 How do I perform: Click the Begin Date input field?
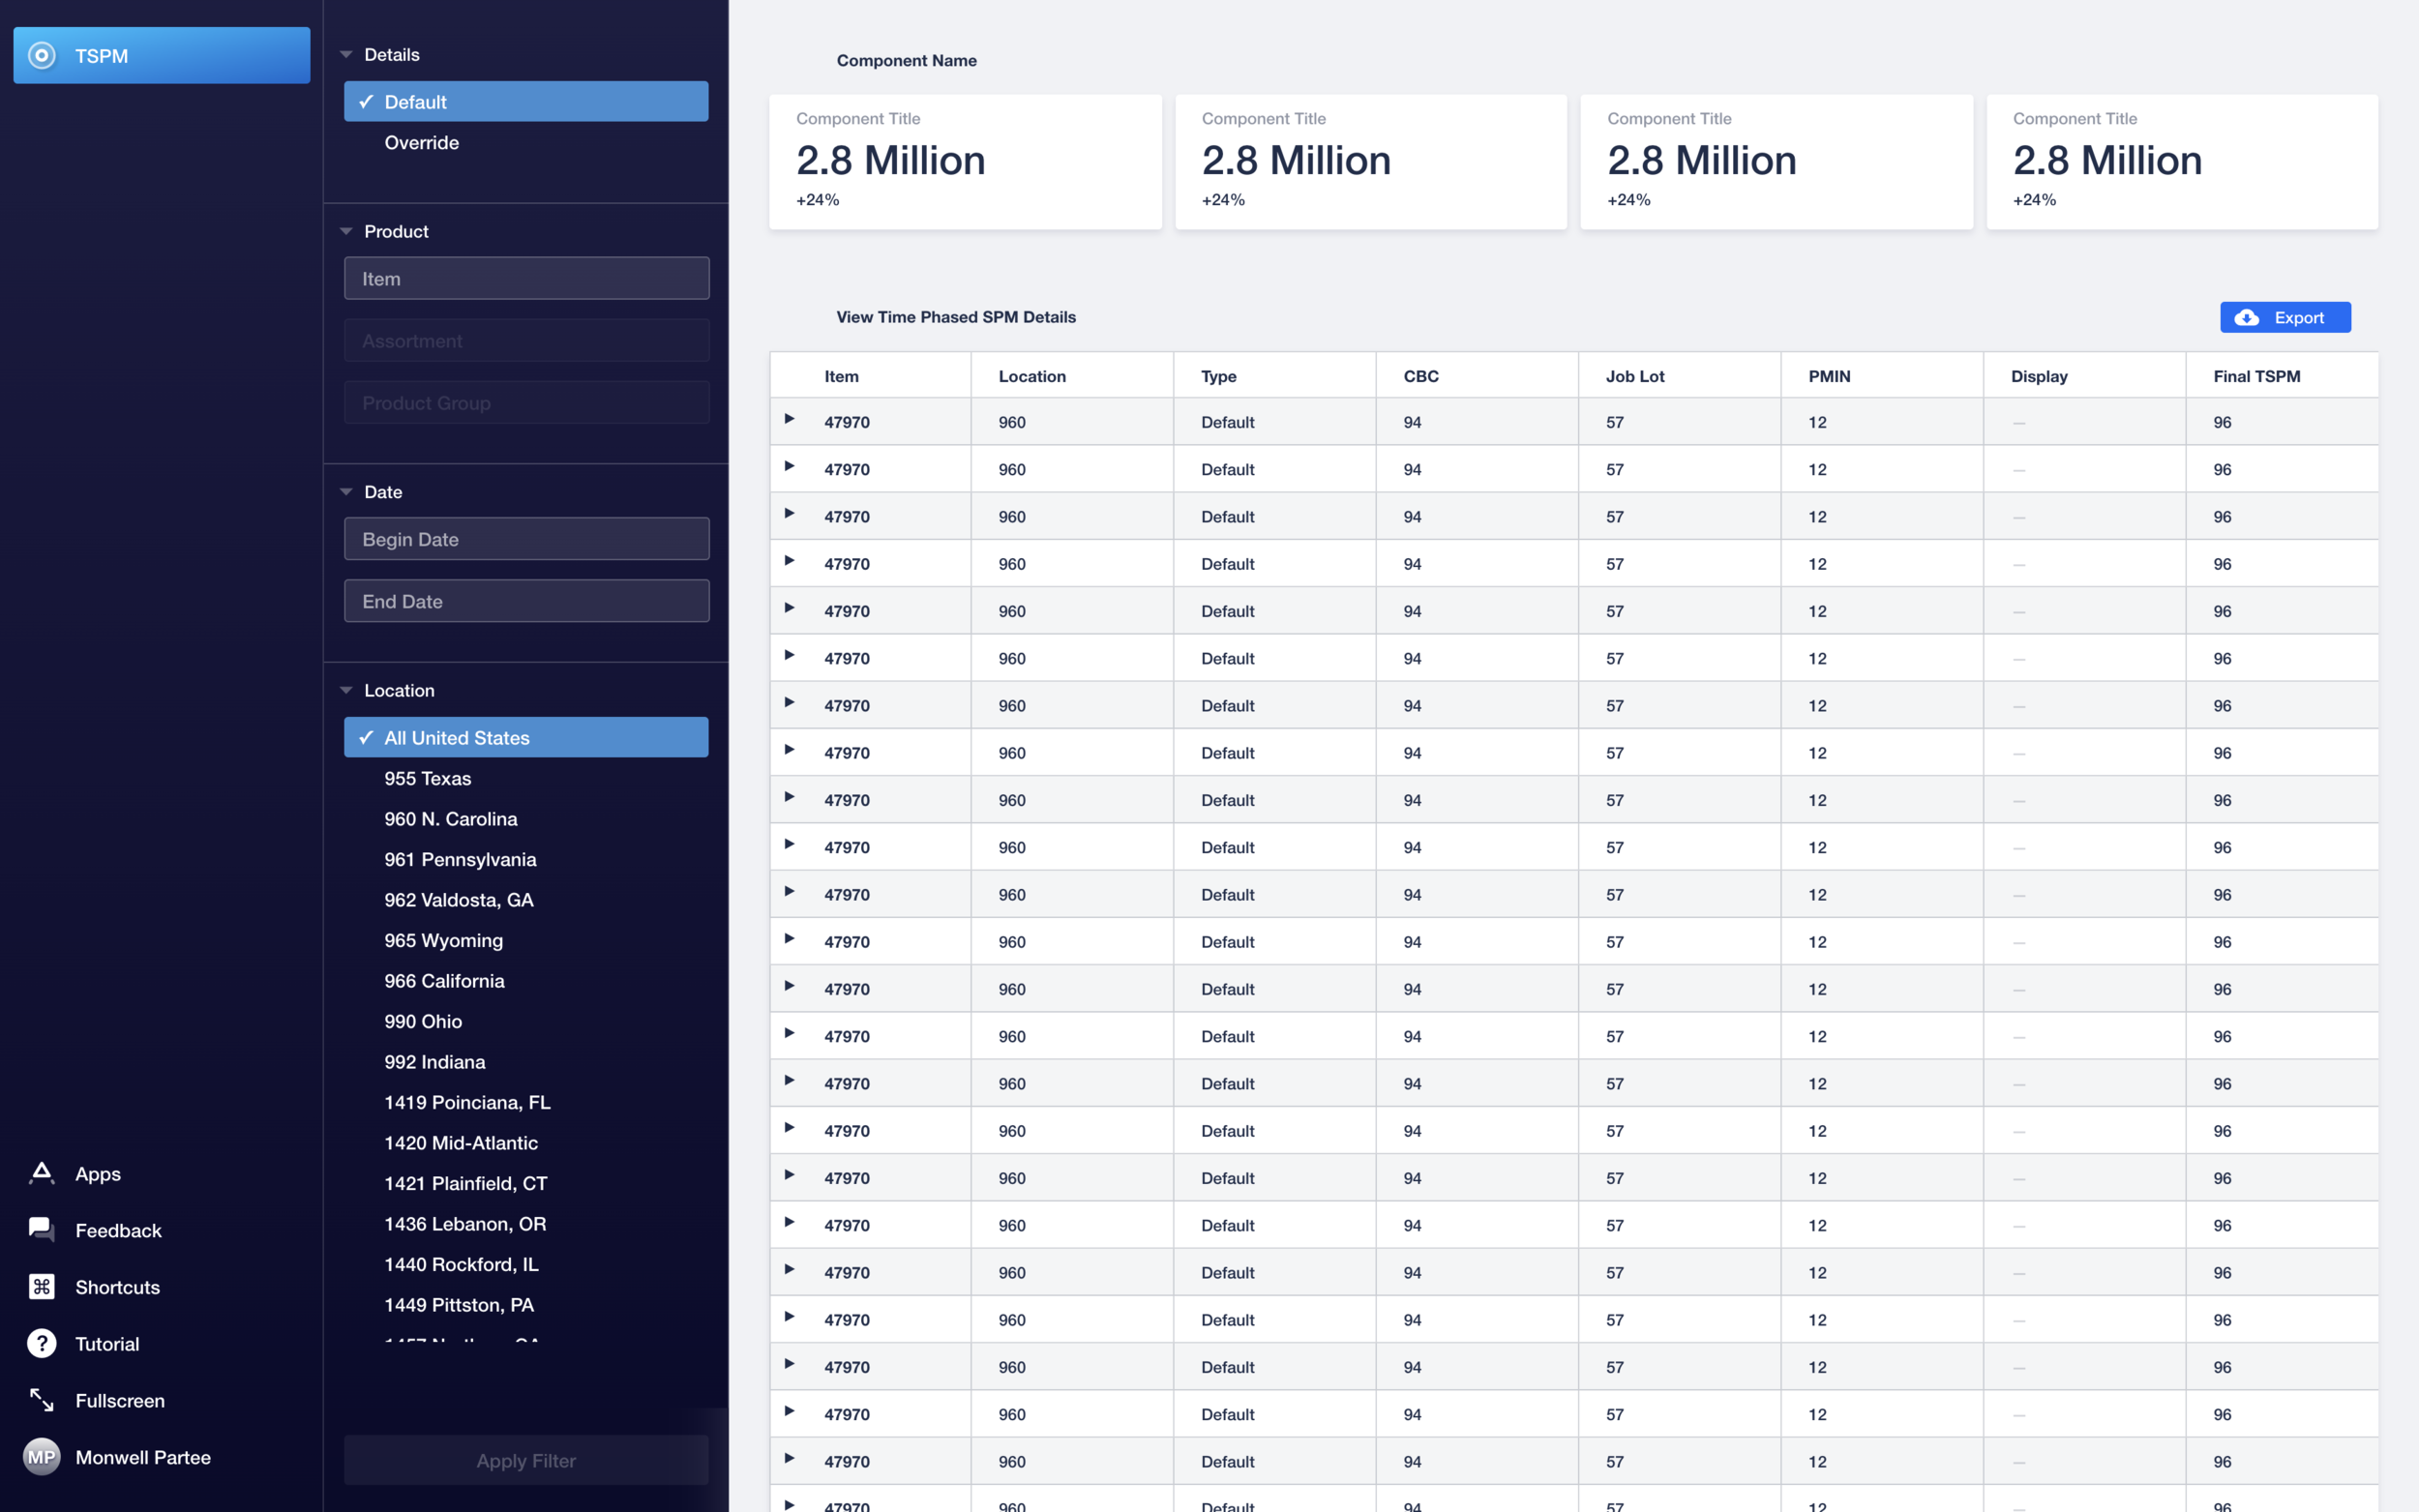pyautogui.click(x=526, y=539)
